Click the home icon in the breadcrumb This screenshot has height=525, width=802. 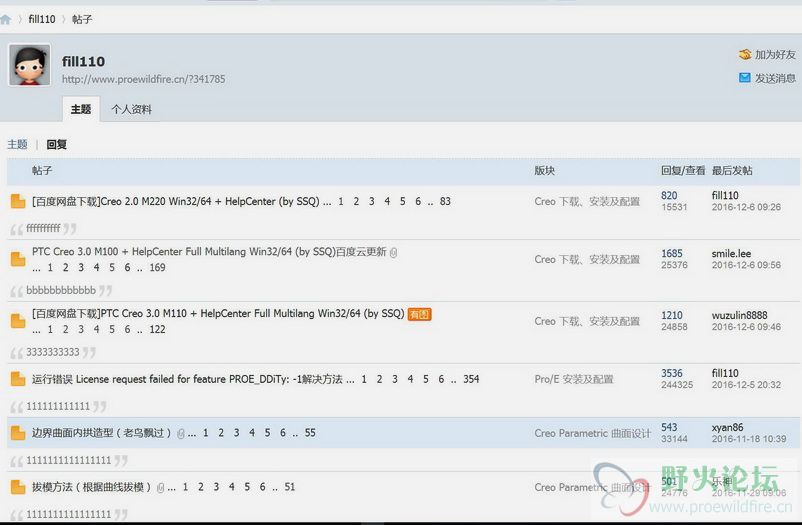pyautogui.click(x=6, y=19)
